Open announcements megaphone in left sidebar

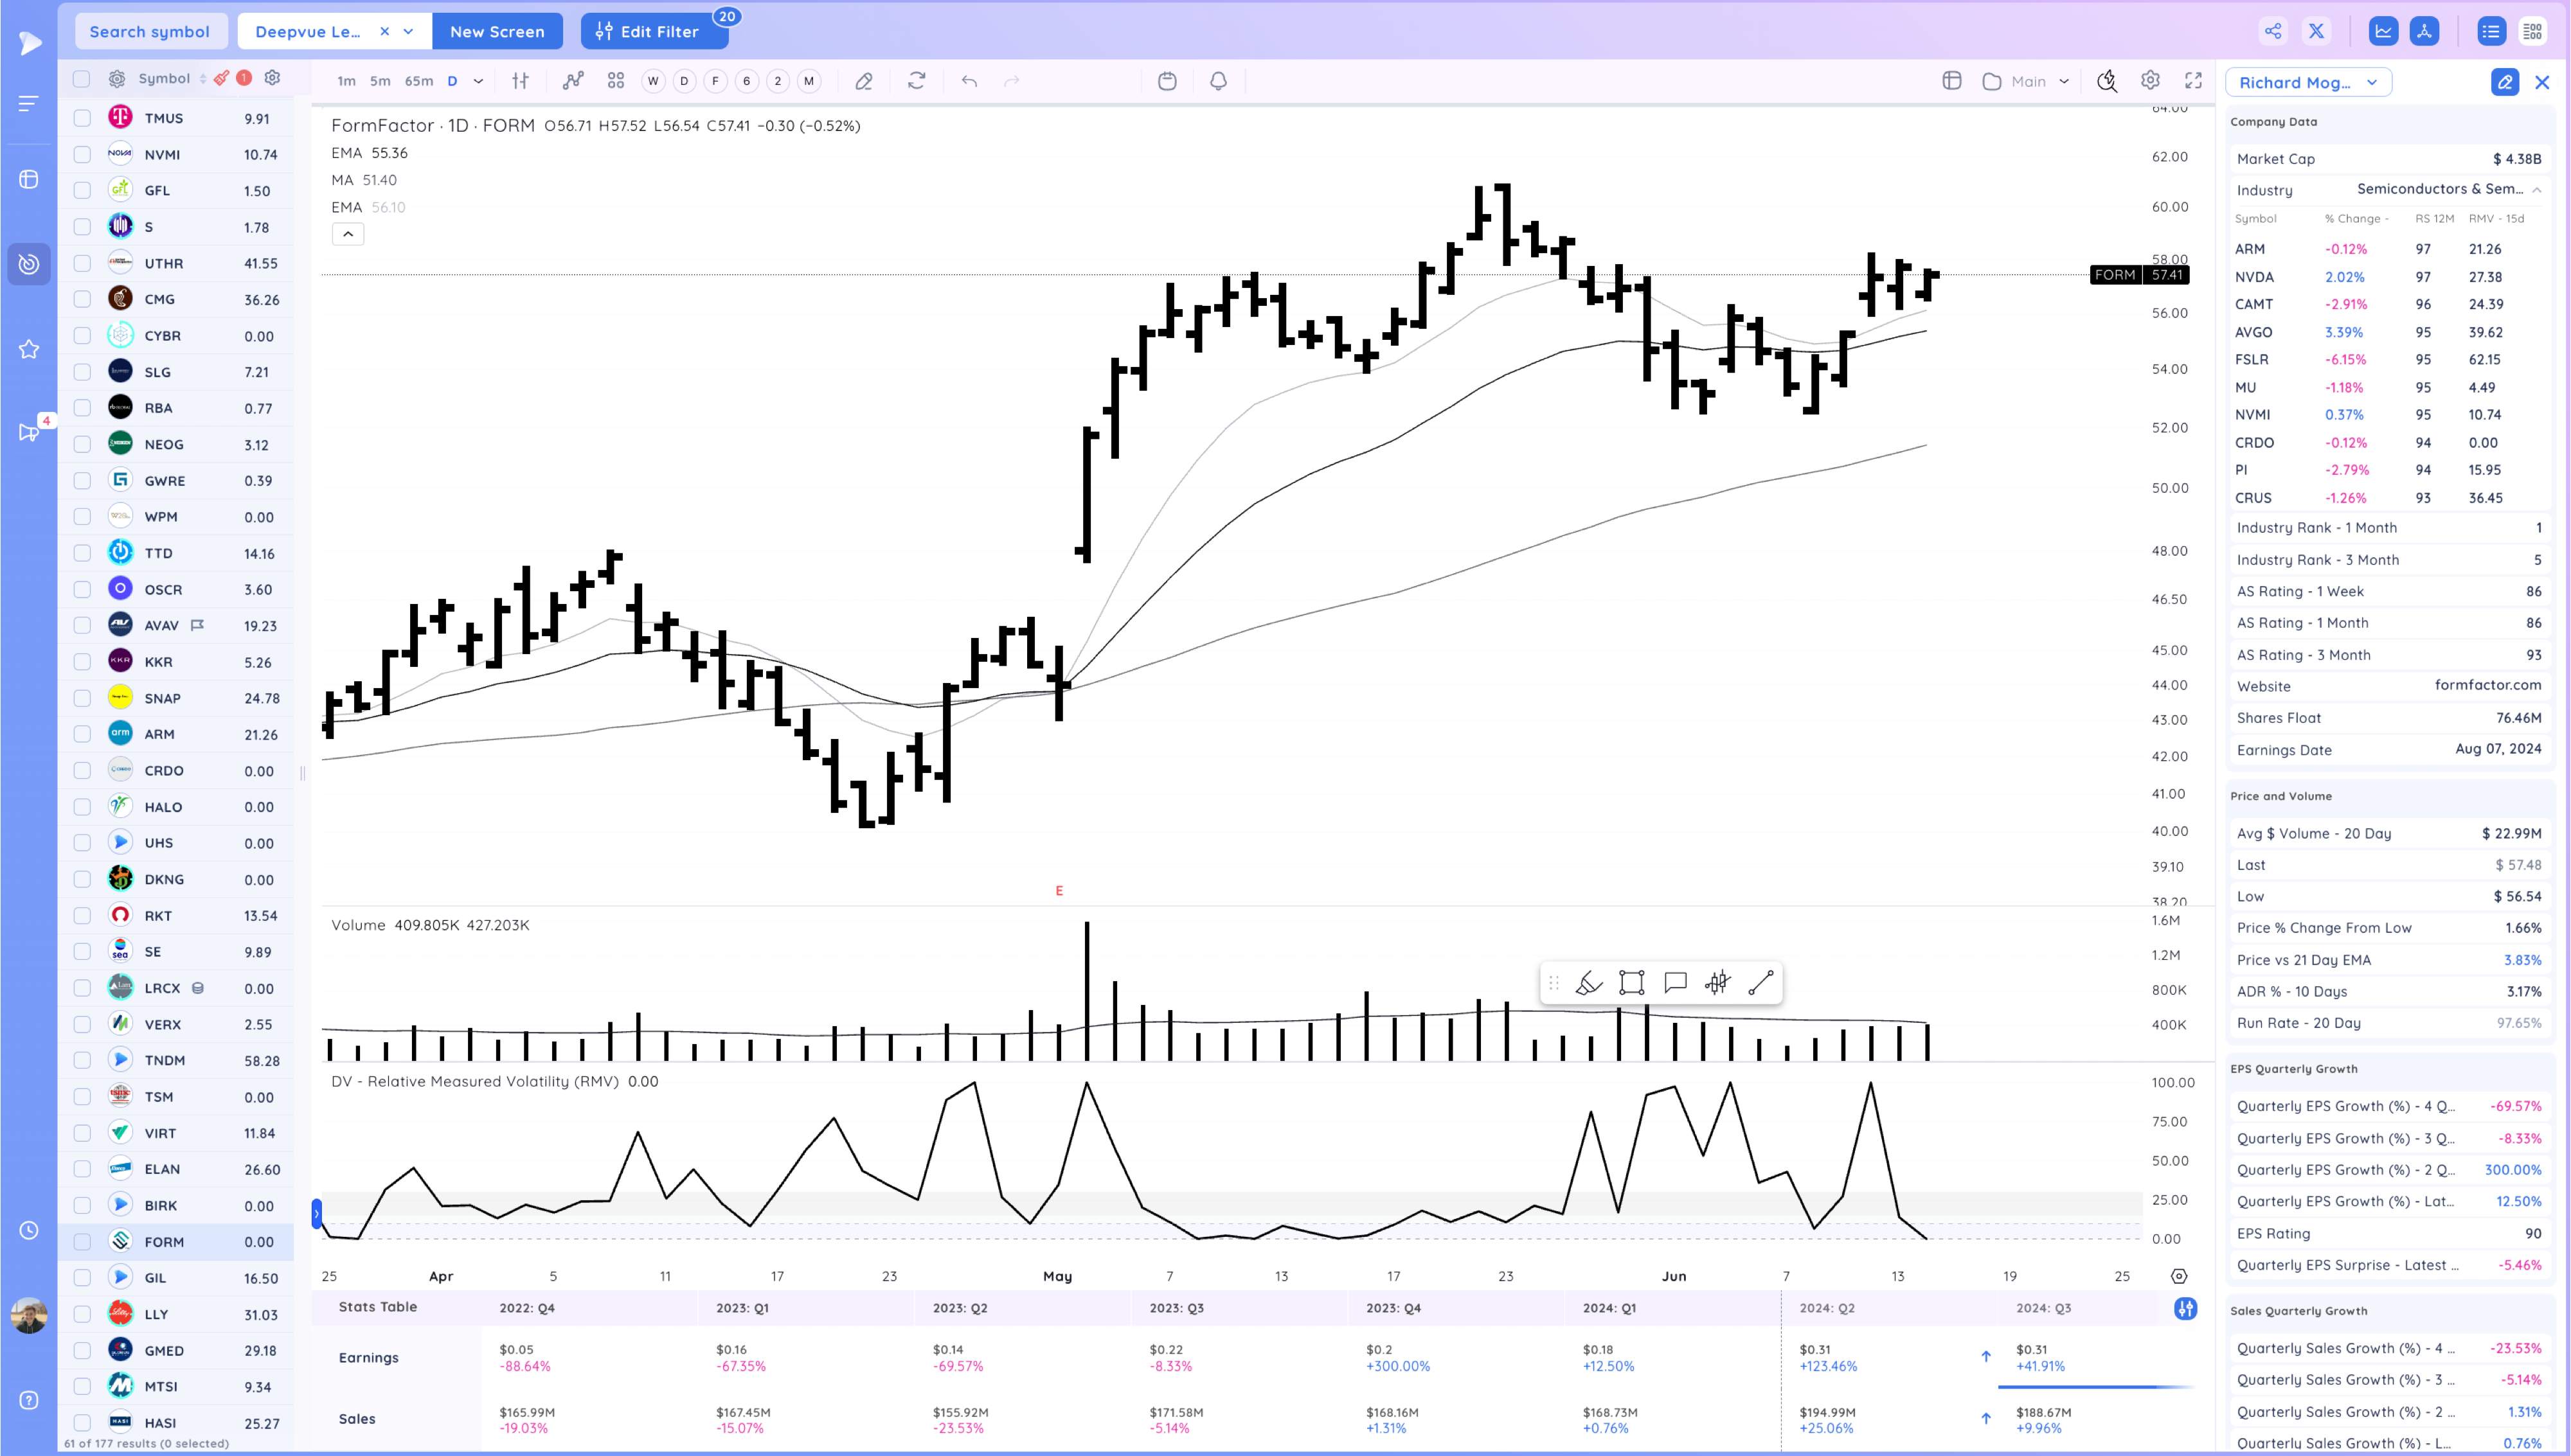coord(29,432)
